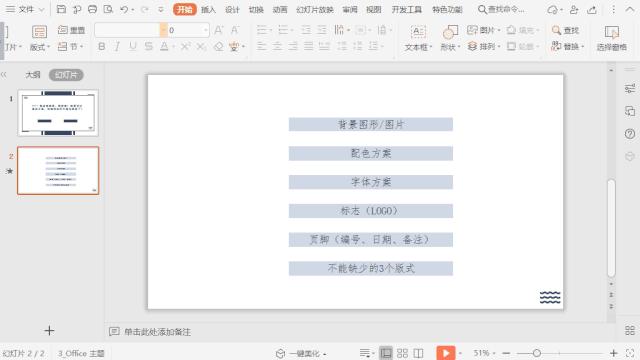Click the 替换 replace button
The height and width of the screenshot is (360, 640).
click(x=567, y=47)
